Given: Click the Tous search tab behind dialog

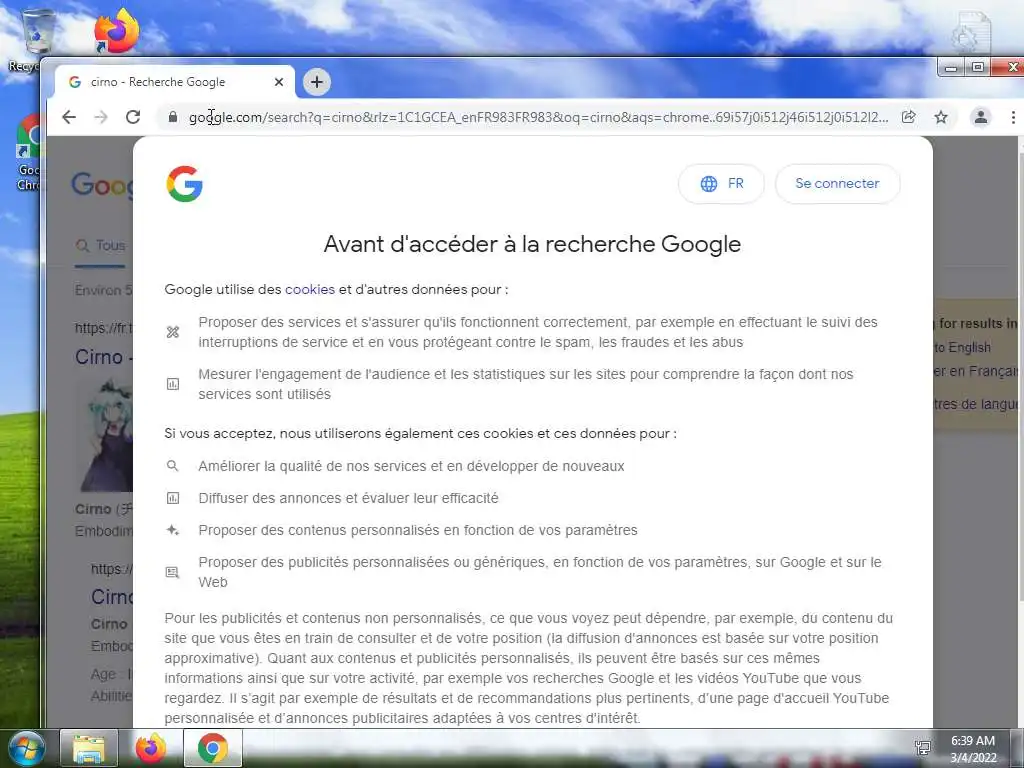Looking at the screenshot, I should click(x=101, y=246).
